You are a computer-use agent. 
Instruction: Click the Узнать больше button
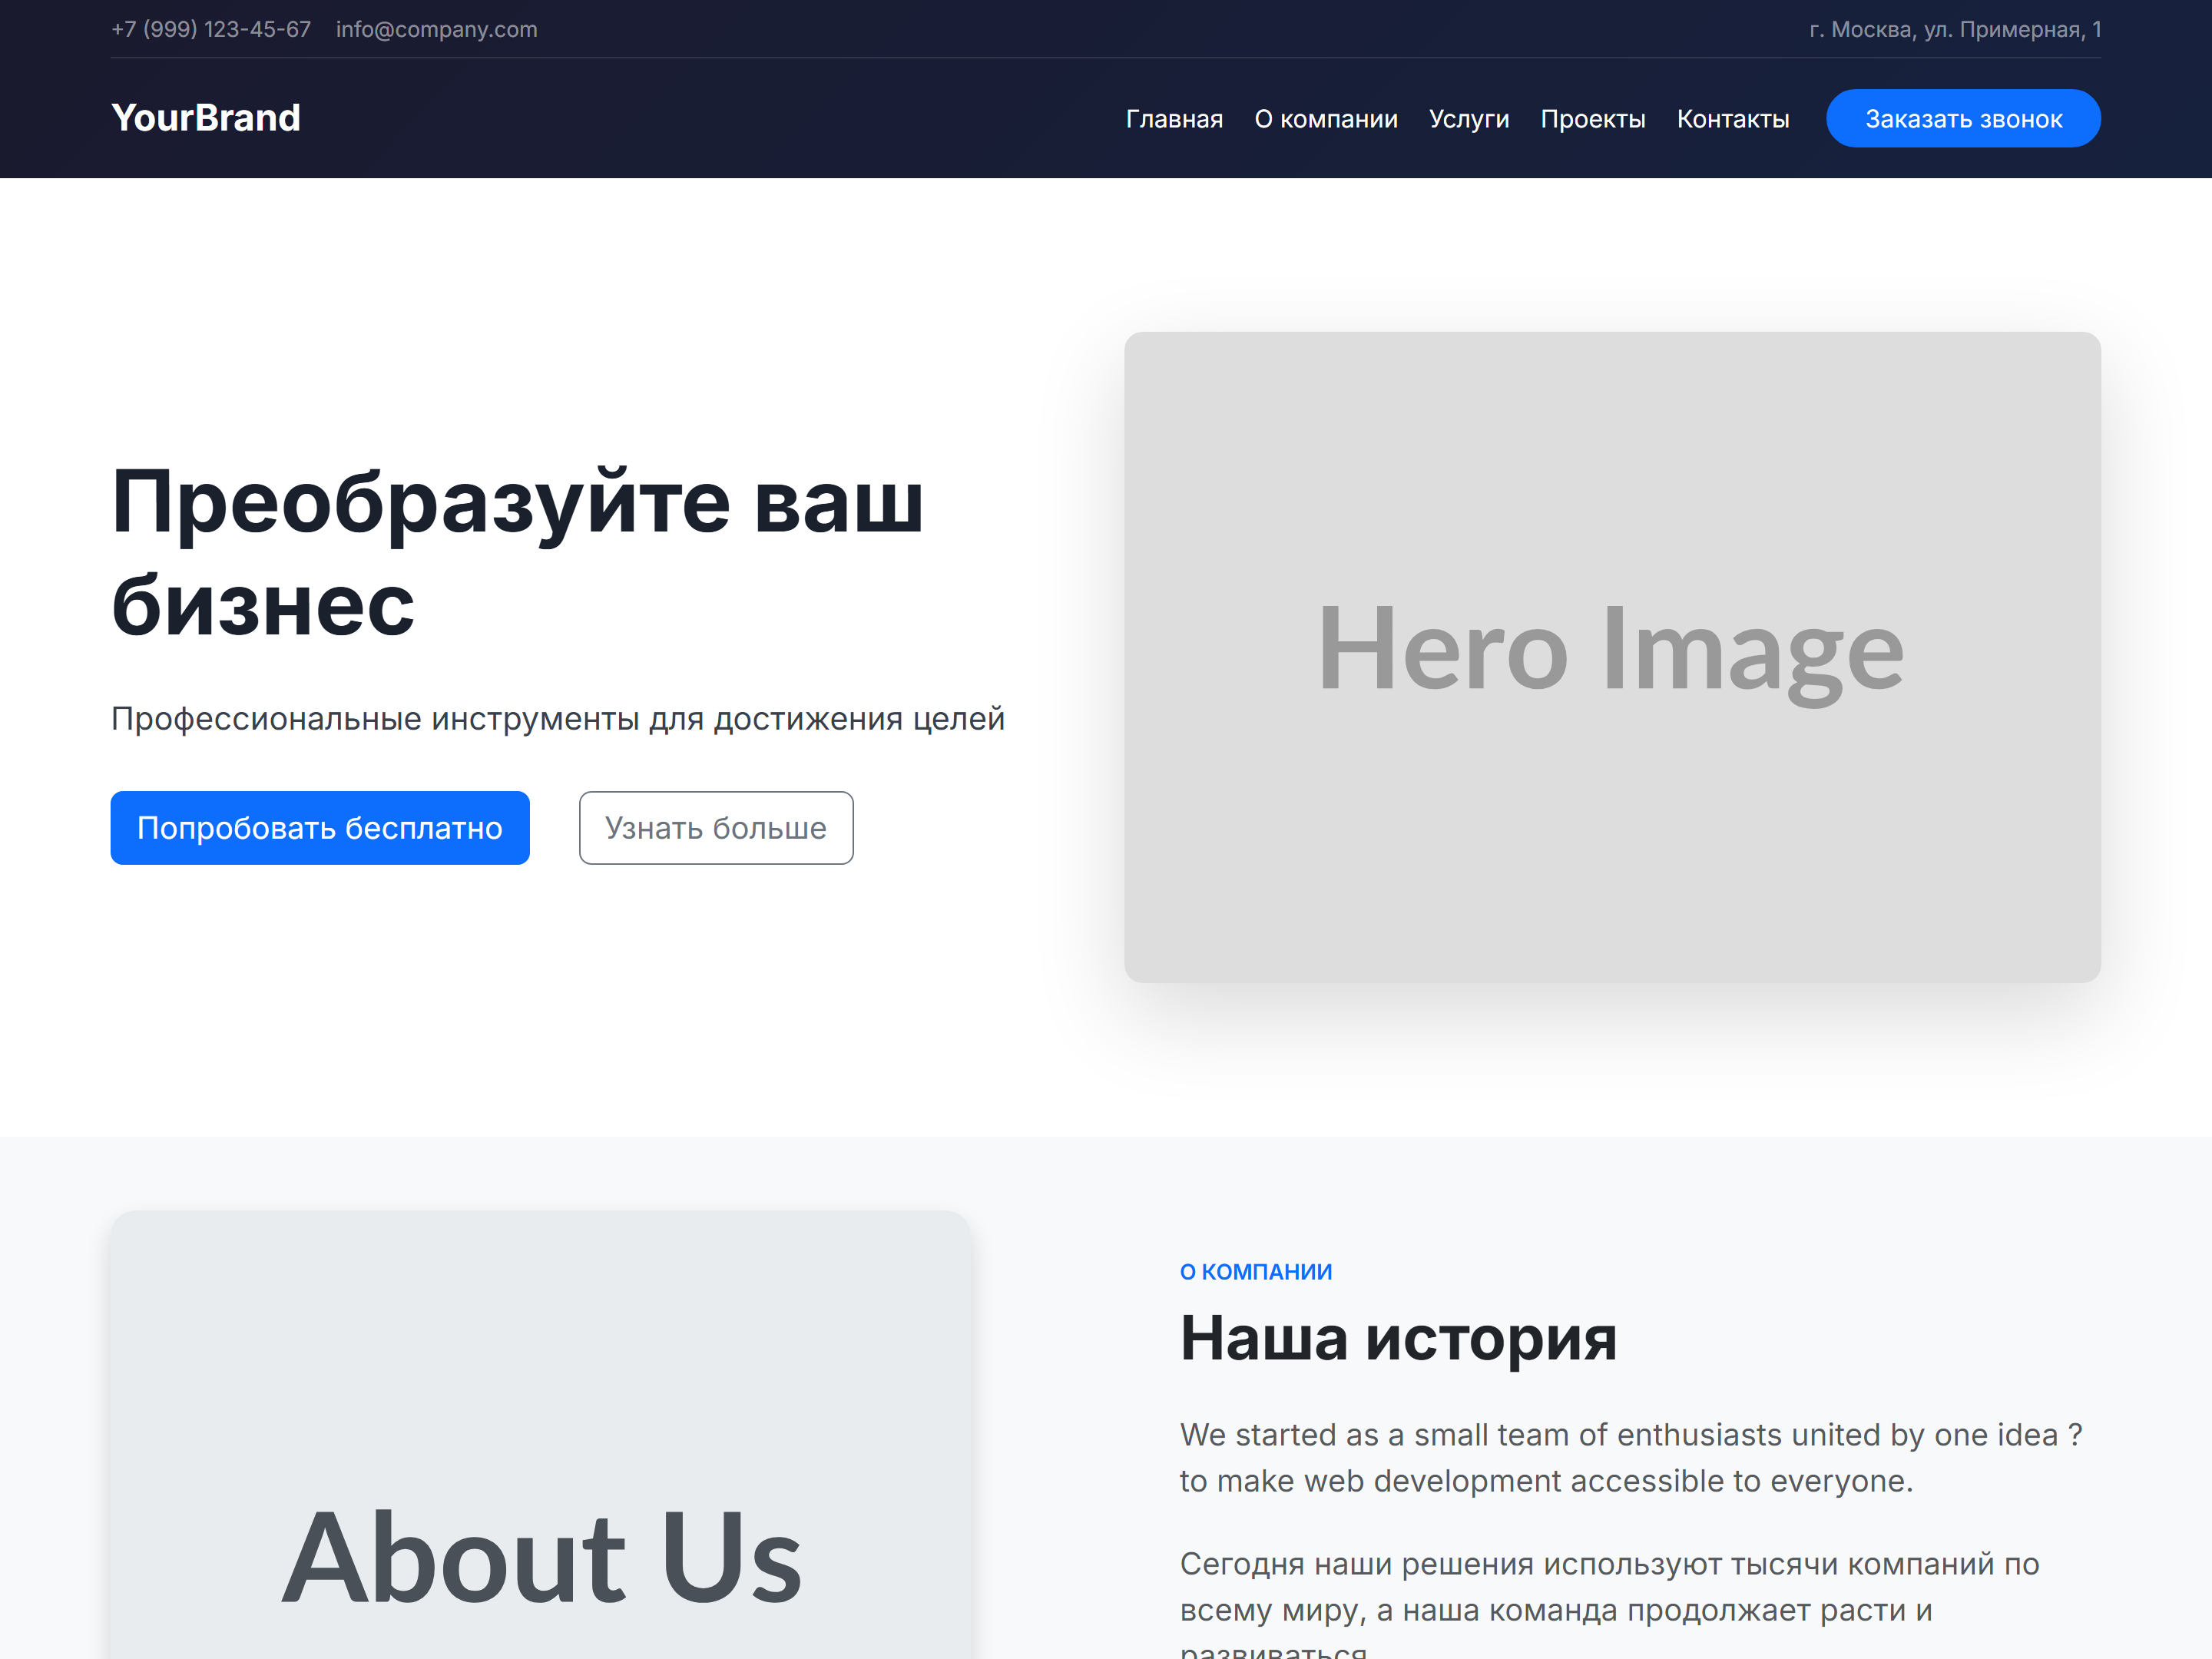point(716,828)
